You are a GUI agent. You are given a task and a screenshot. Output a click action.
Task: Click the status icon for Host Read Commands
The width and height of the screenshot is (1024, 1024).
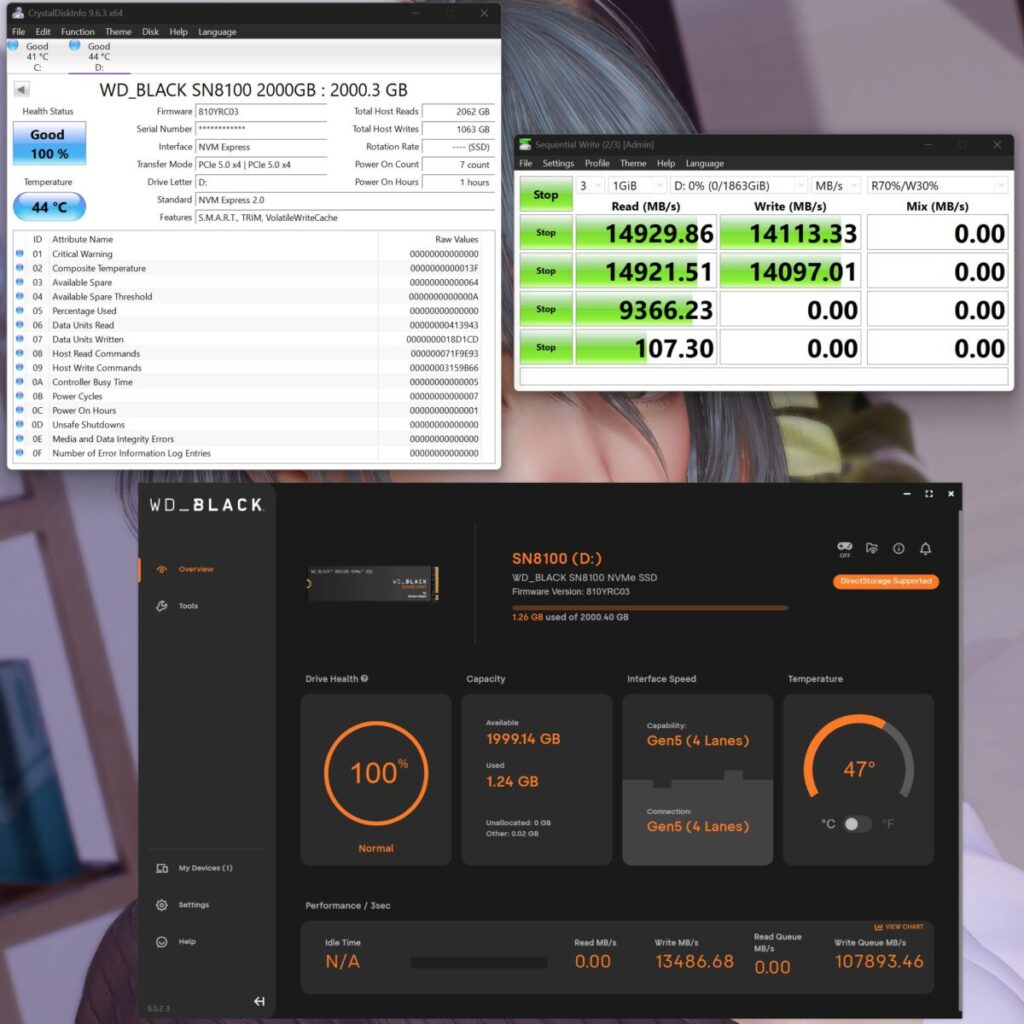coord(20,353)
